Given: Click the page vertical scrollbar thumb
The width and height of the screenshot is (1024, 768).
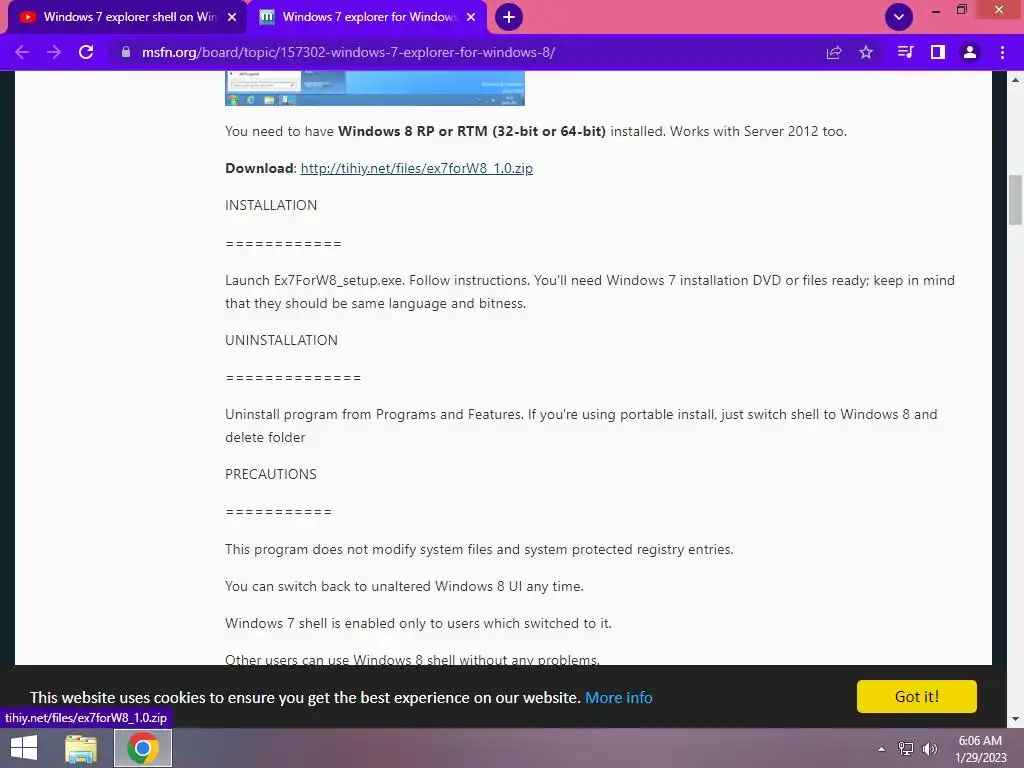Looking at the screenshot, I should coord(1016,200).
